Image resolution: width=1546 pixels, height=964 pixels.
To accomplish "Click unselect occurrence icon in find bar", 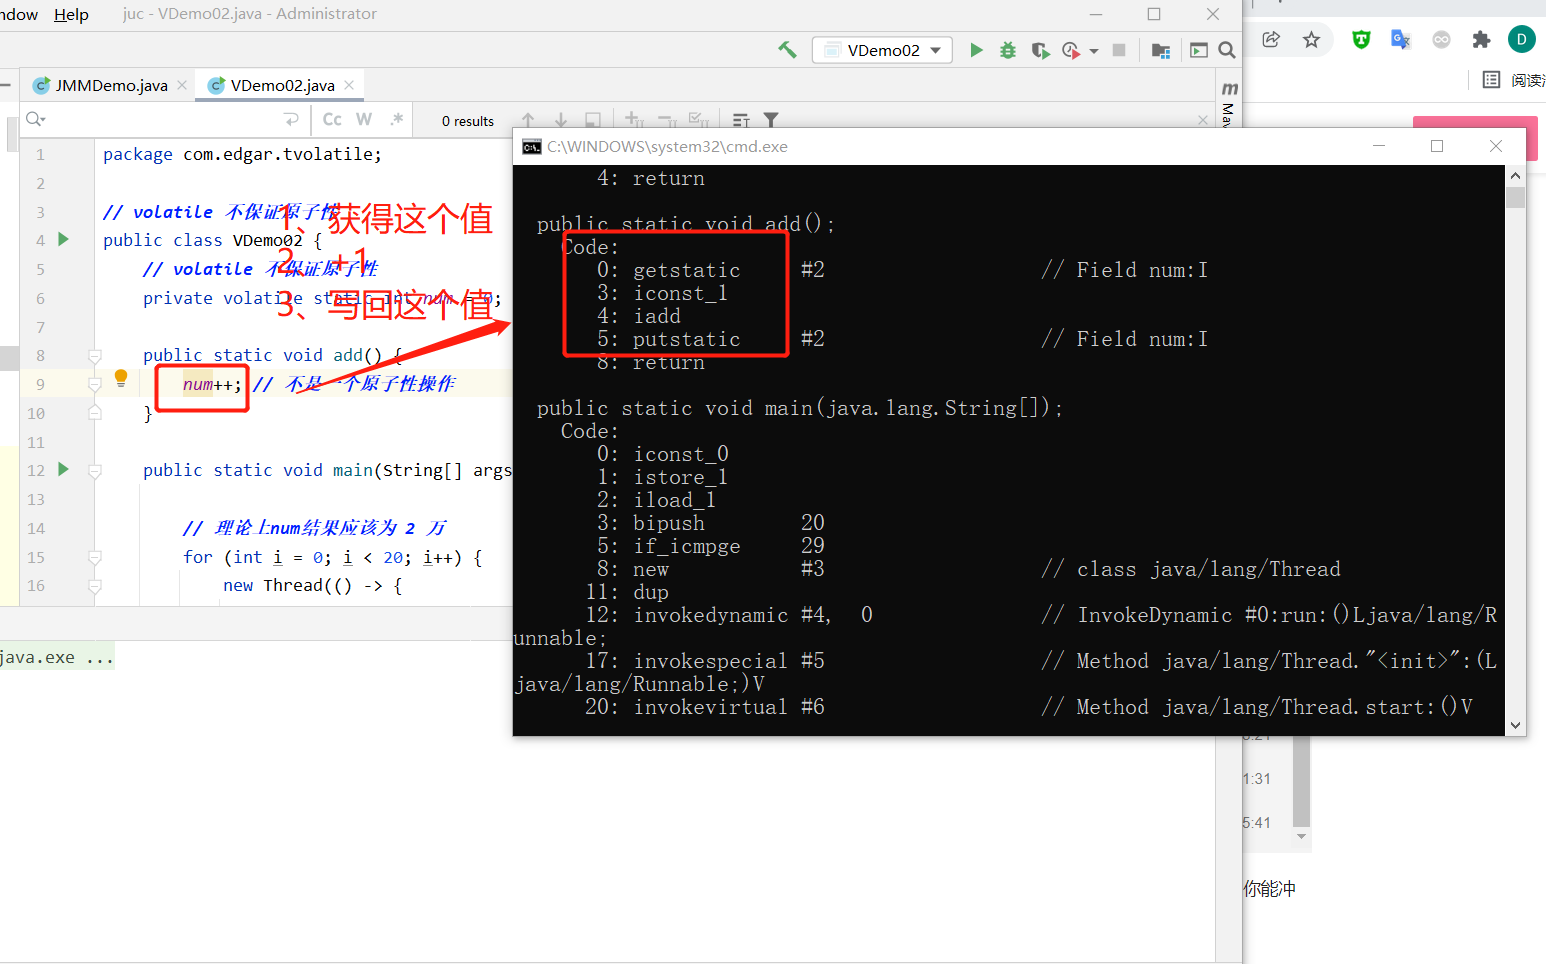I will click(667, 120).
